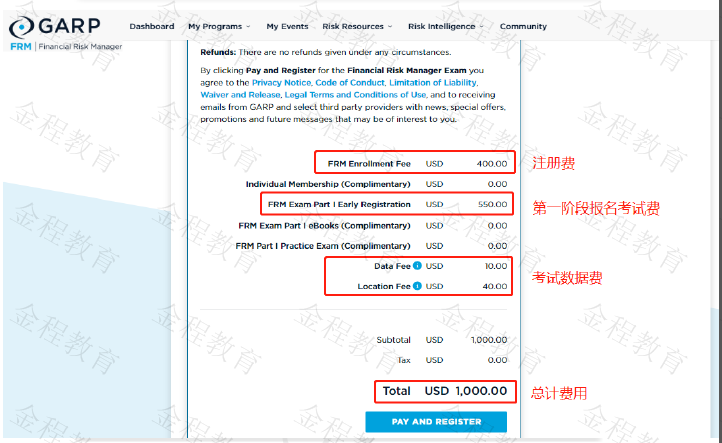Click the Subtotal 1,000.00 amount

489,340
